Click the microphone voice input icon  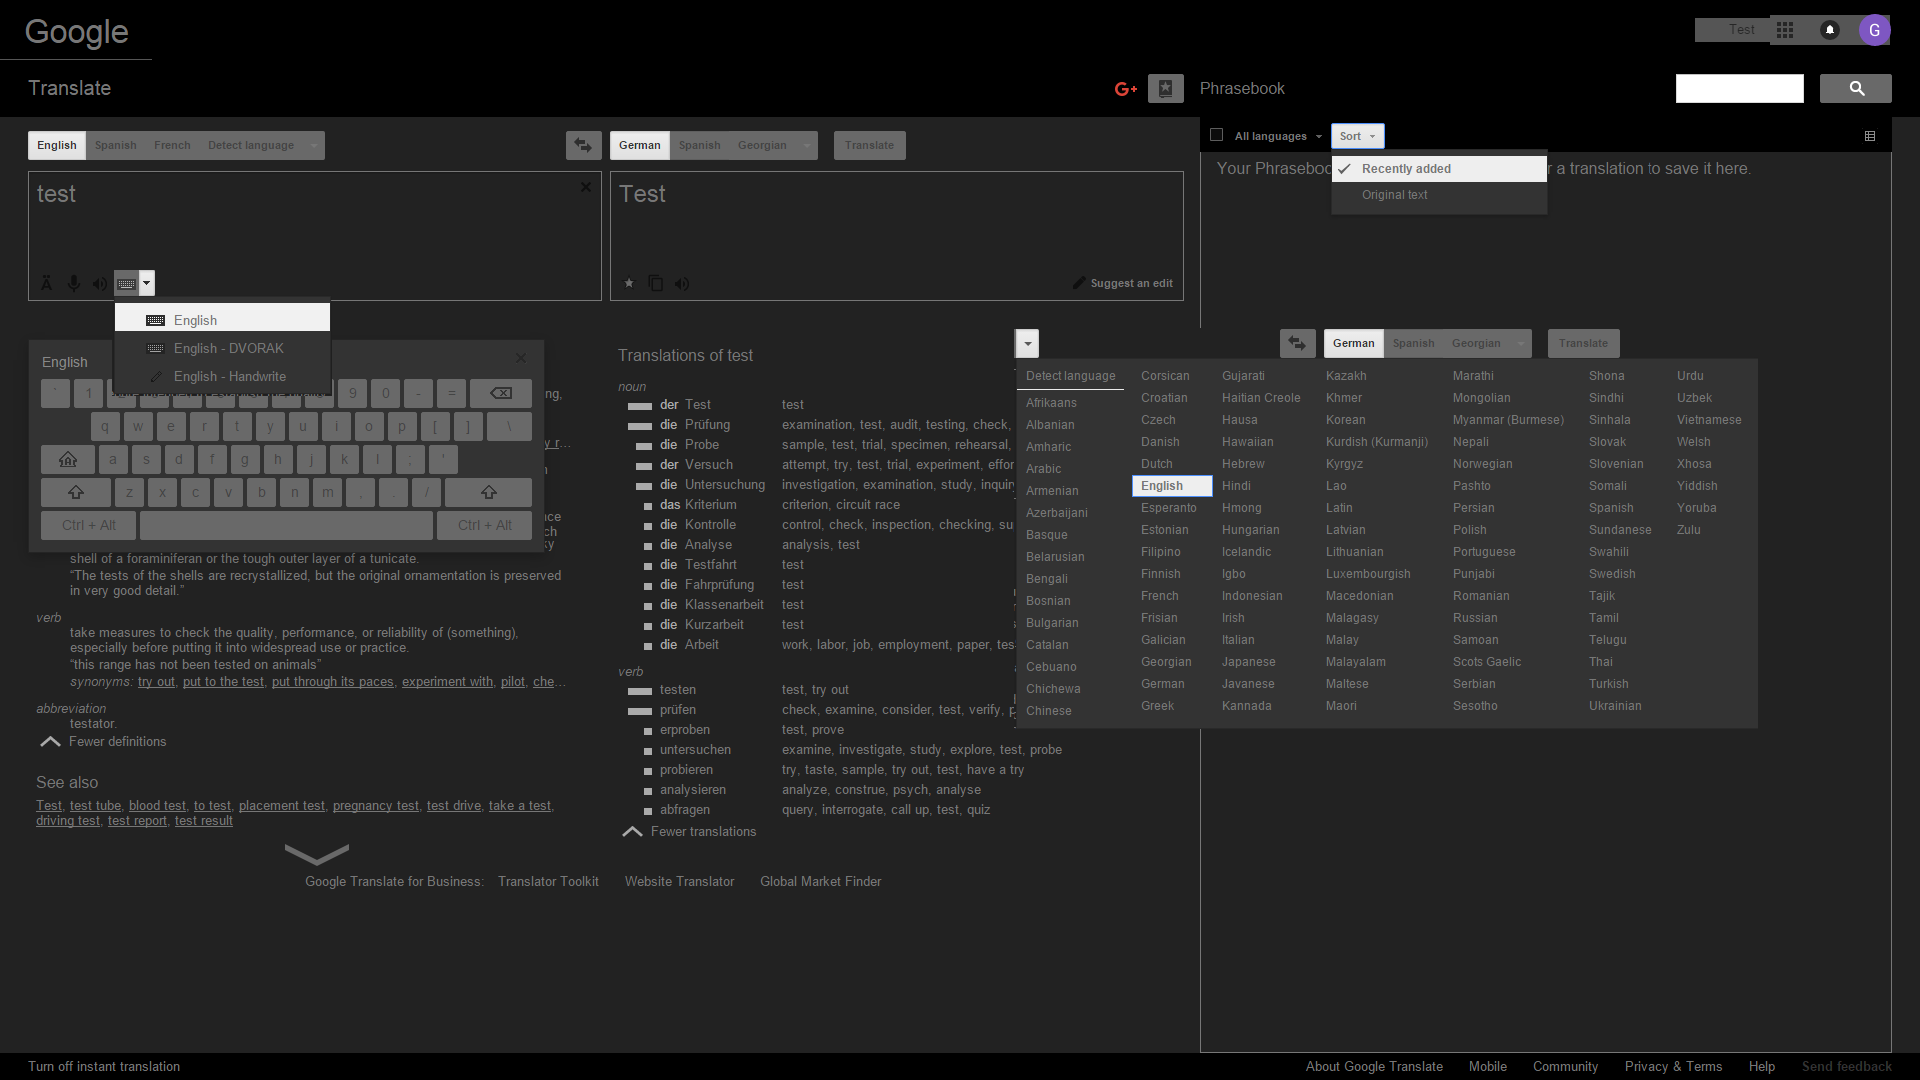[x=74, y=284]
